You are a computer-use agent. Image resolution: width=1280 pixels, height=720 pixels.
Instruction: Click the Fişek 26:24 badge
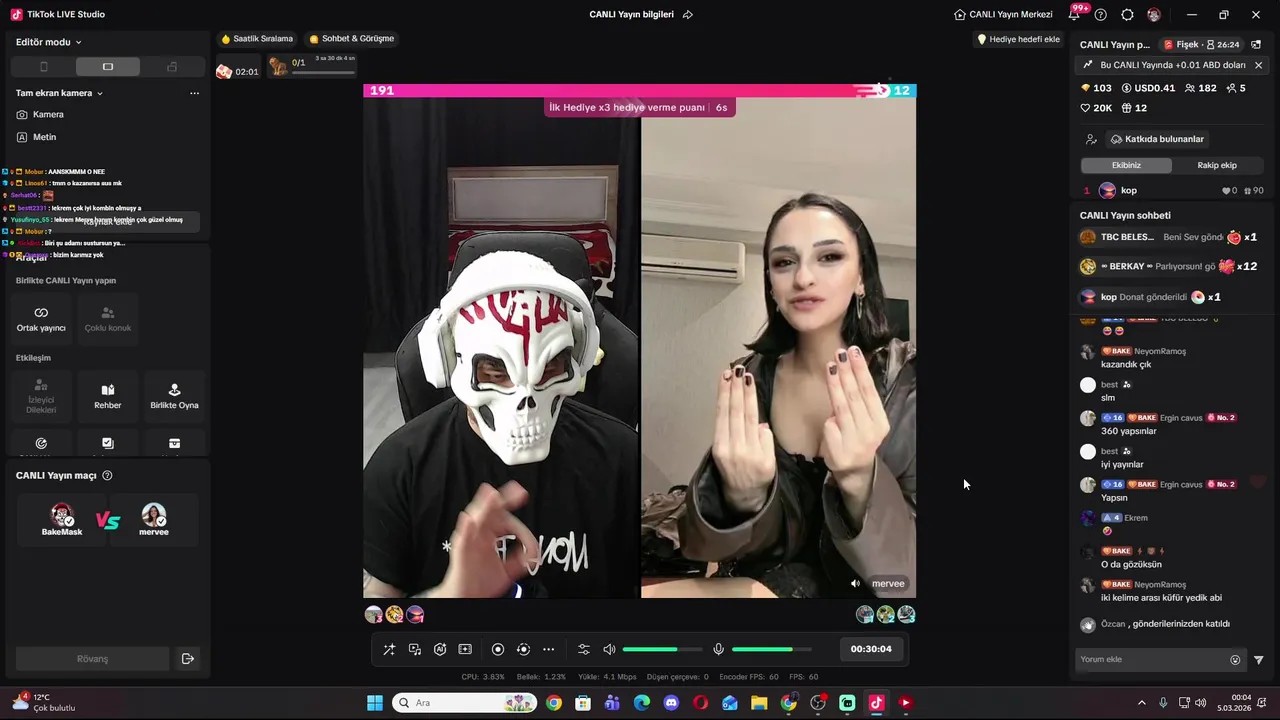(x=1201, y=45)
